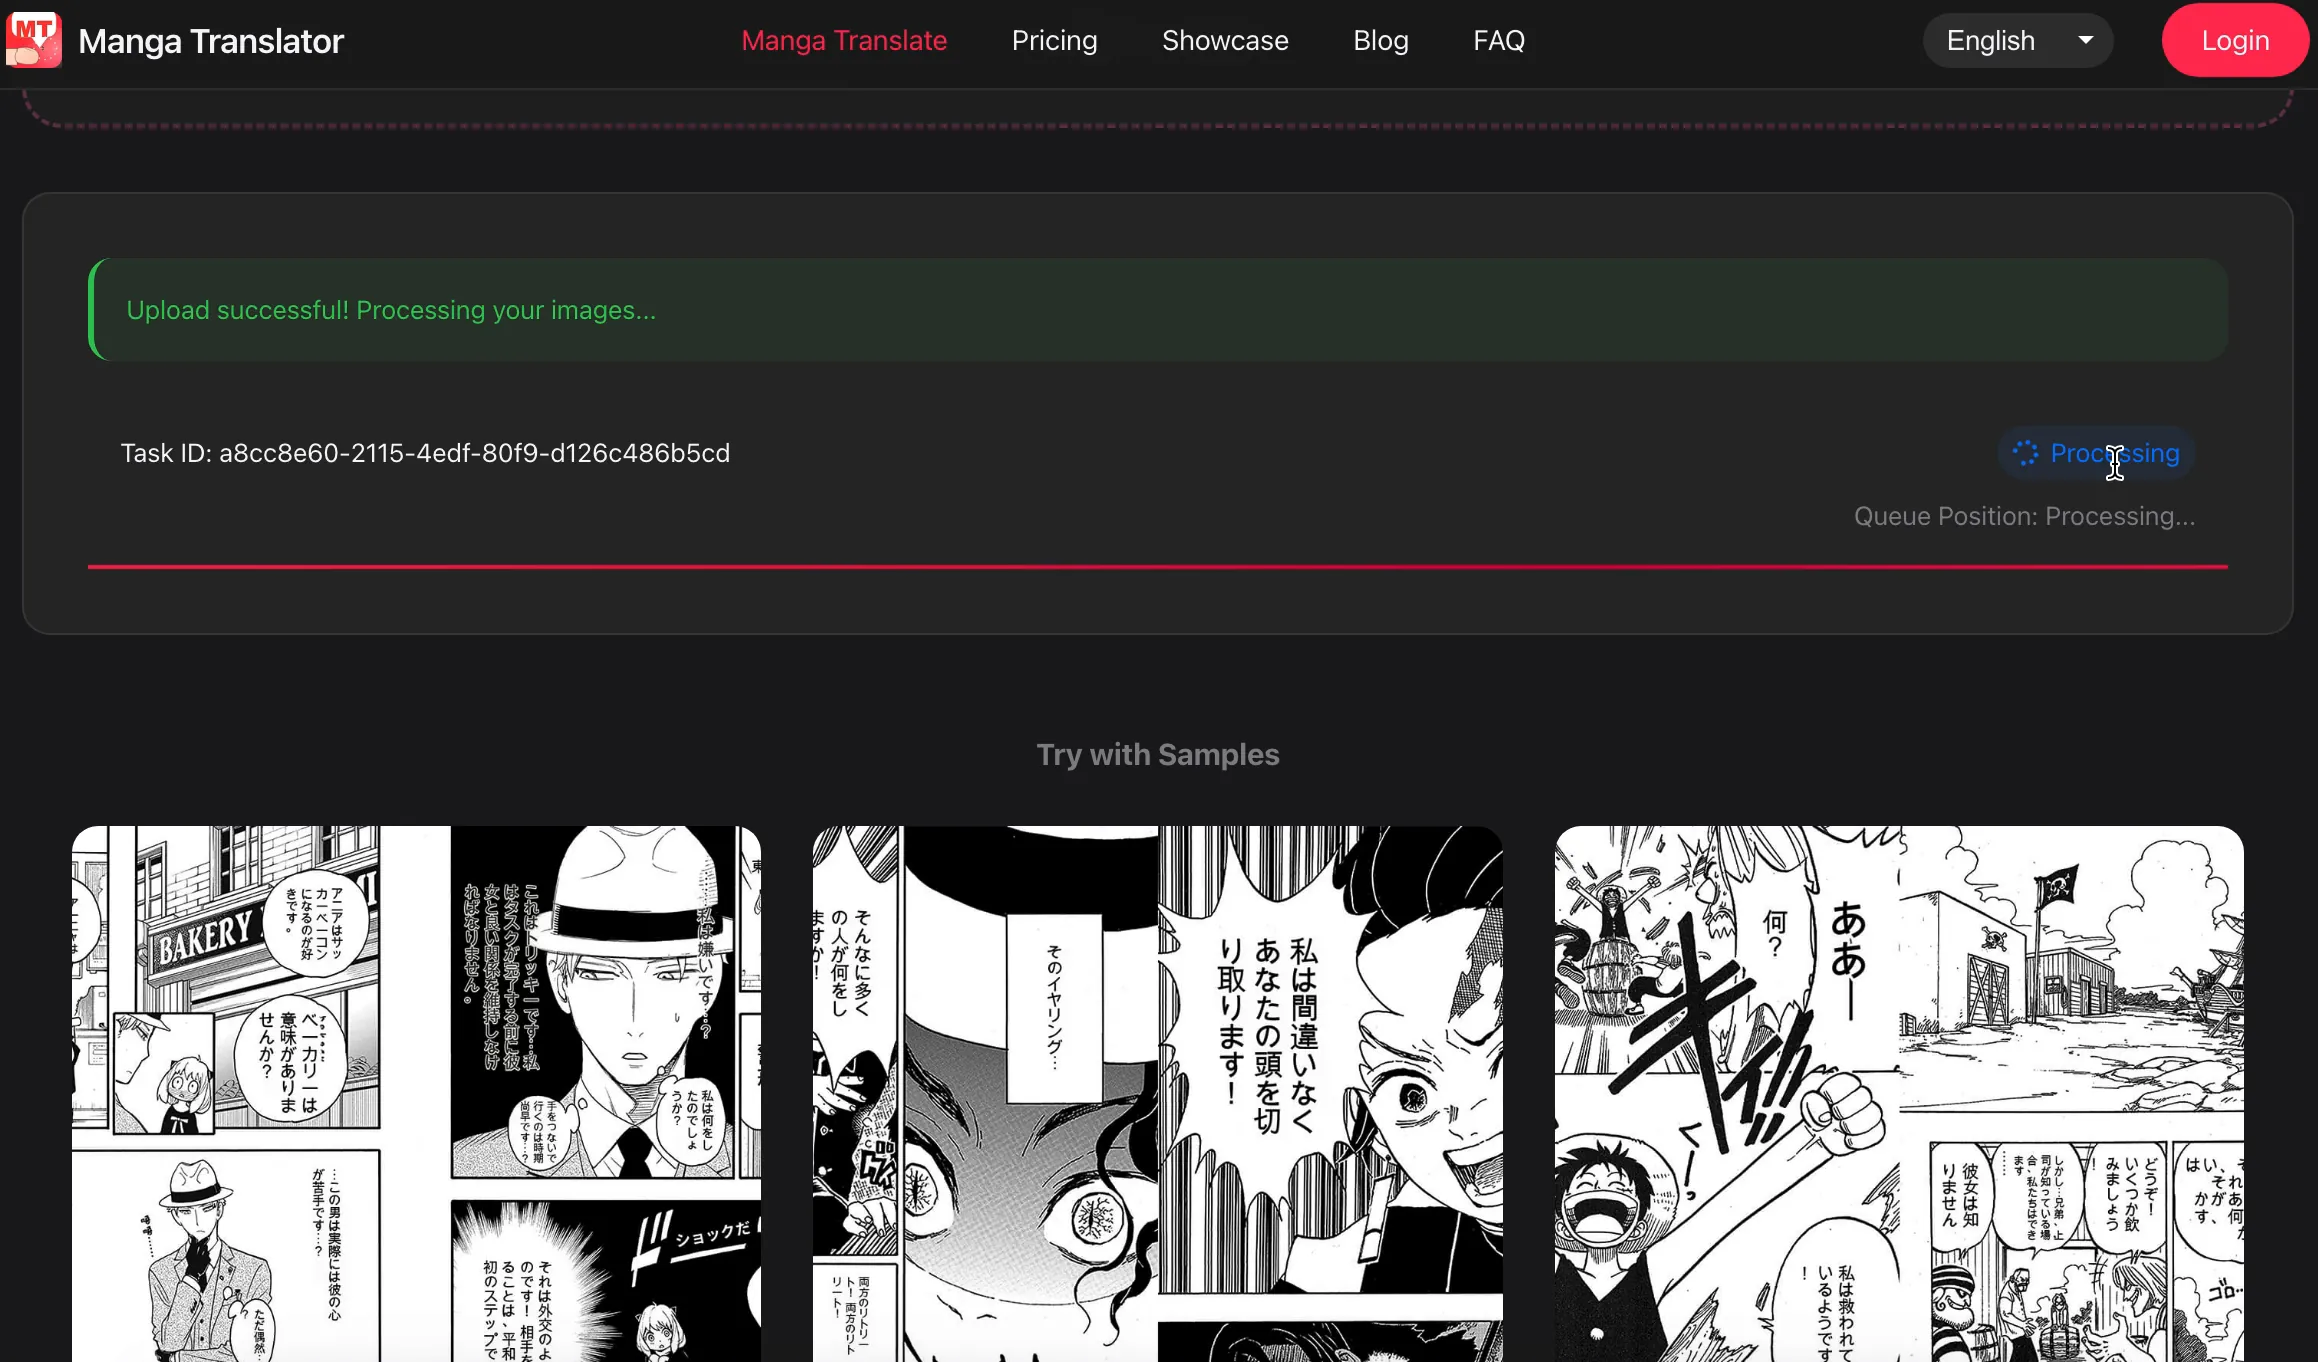Open the FAQ page
The image size is (2318, 1362).
tap(1498, 40)
